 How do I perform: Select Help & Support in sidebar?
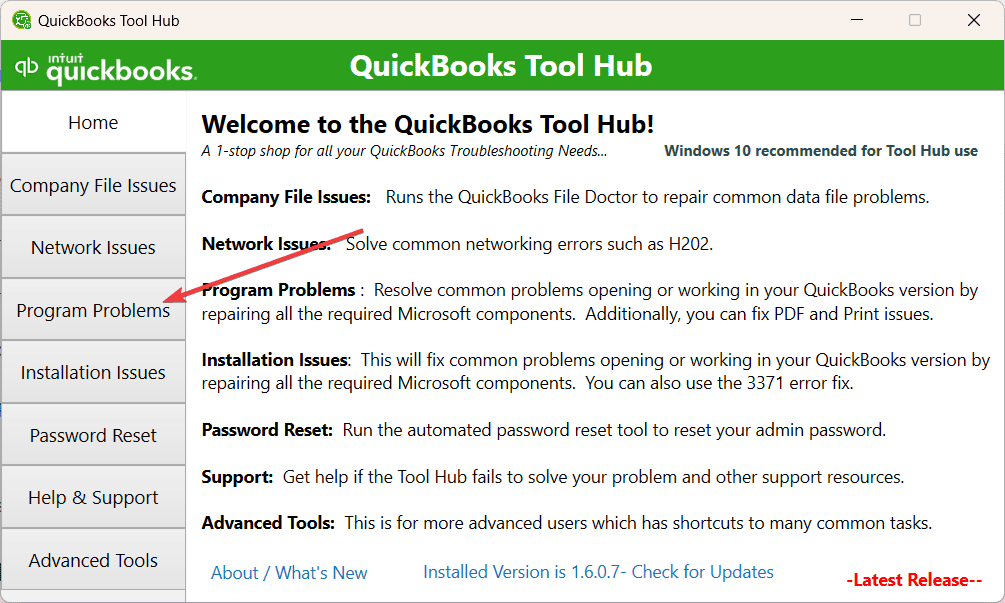(x=94, y=497)
